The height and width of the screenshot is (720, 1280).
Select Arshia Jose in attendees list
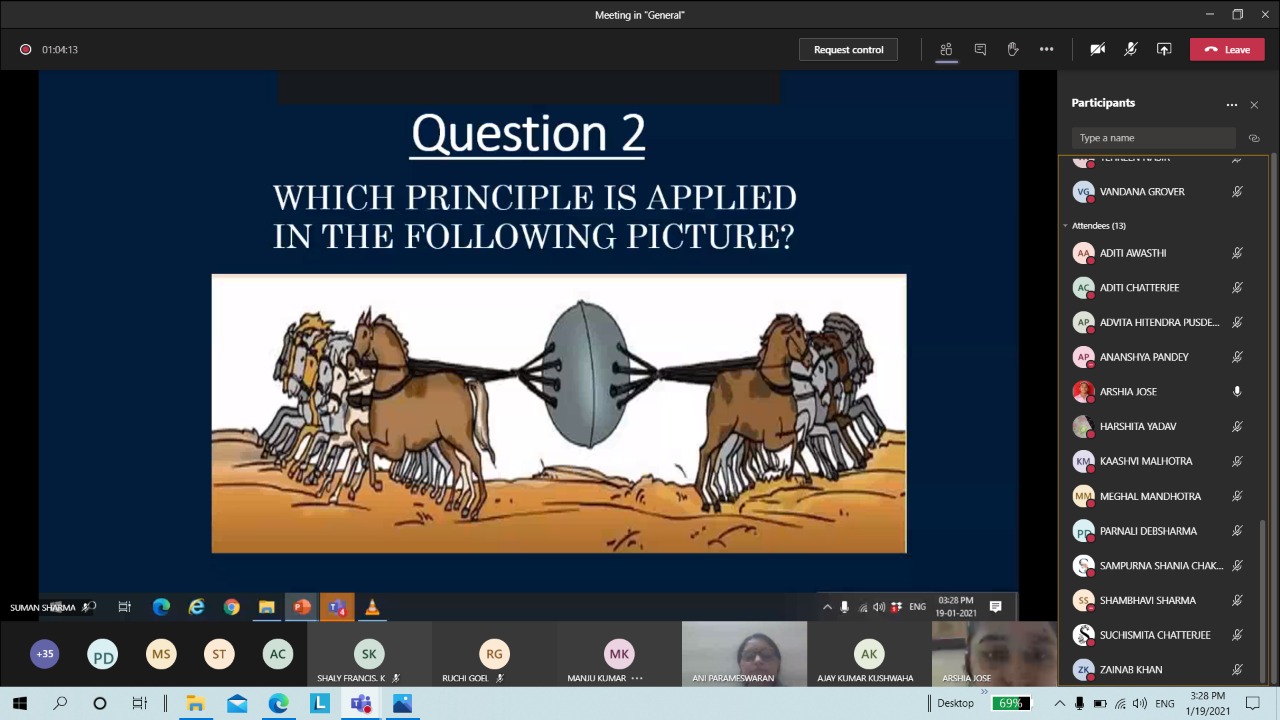point(1128,392)
